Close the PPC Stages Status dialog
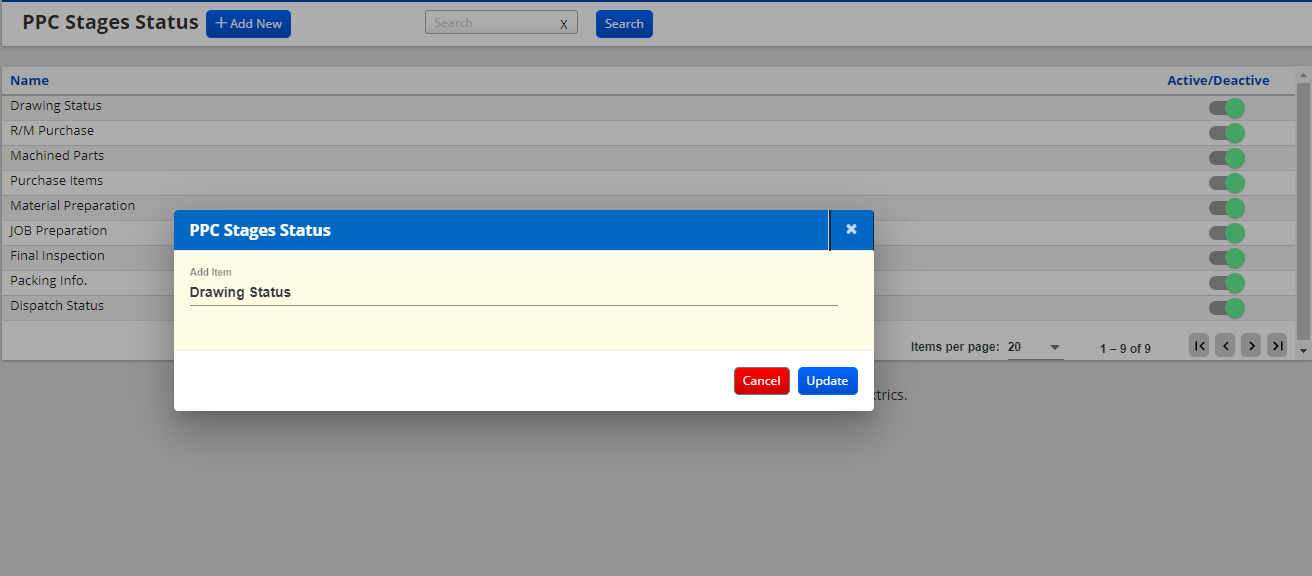 coord(851,229)
